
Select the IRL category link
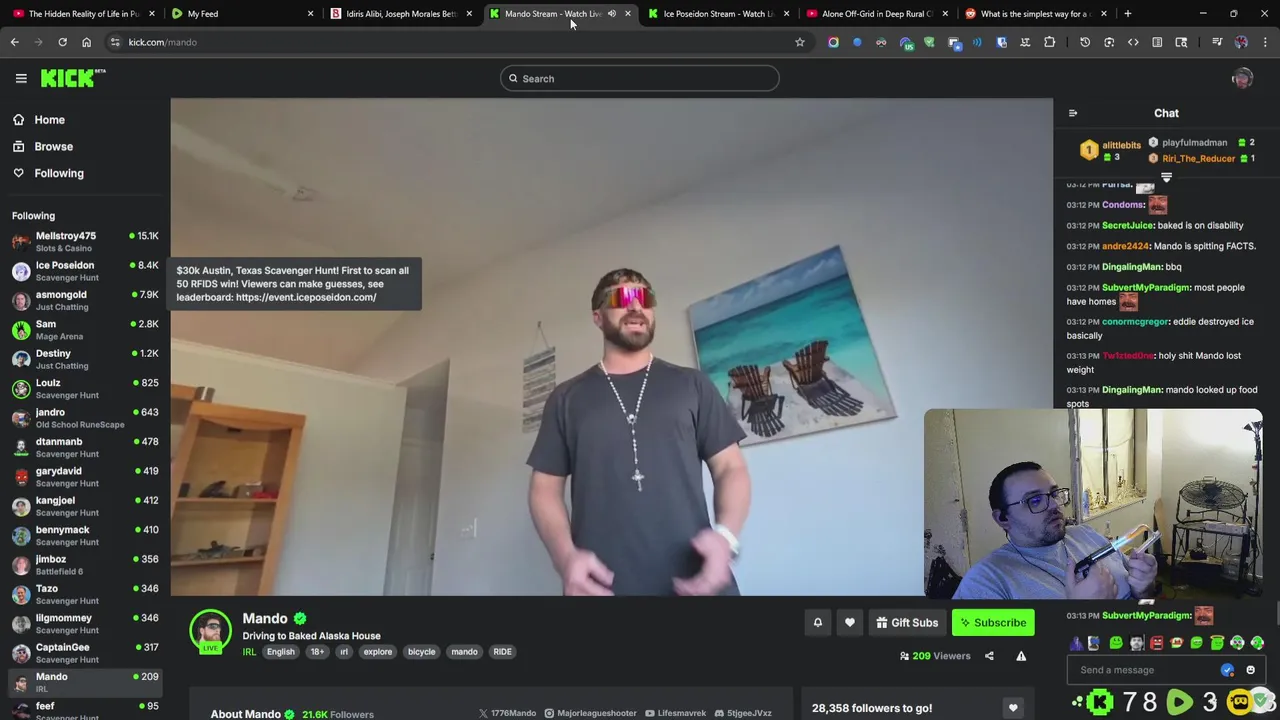click(249, 652)
